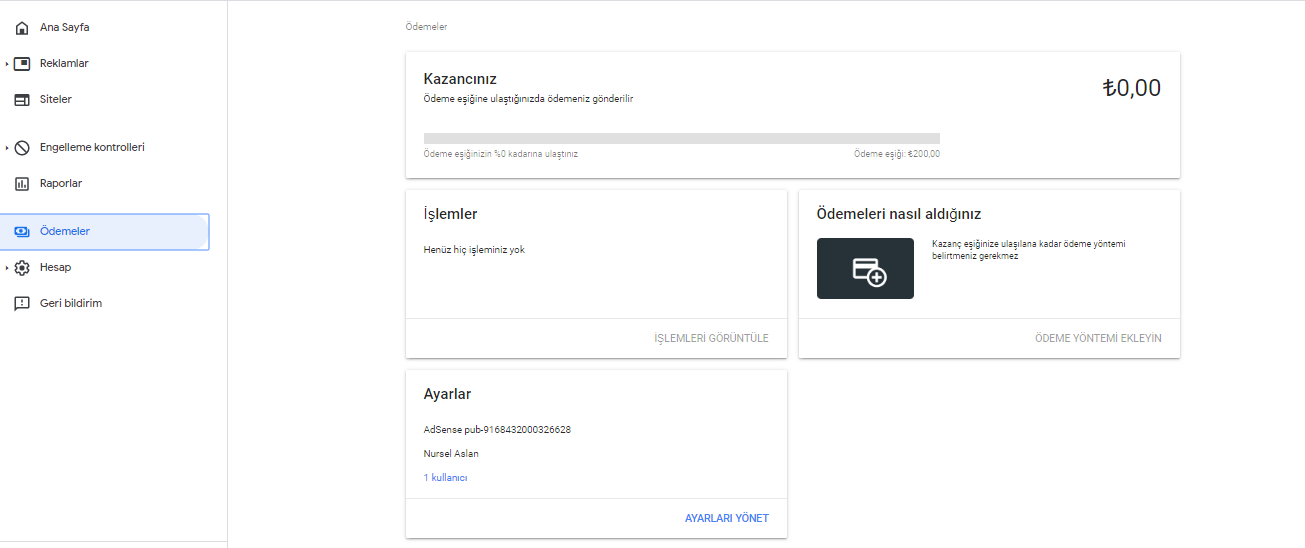Expand the Engelleme kontrolleri section arrow

tap(6, 148)
